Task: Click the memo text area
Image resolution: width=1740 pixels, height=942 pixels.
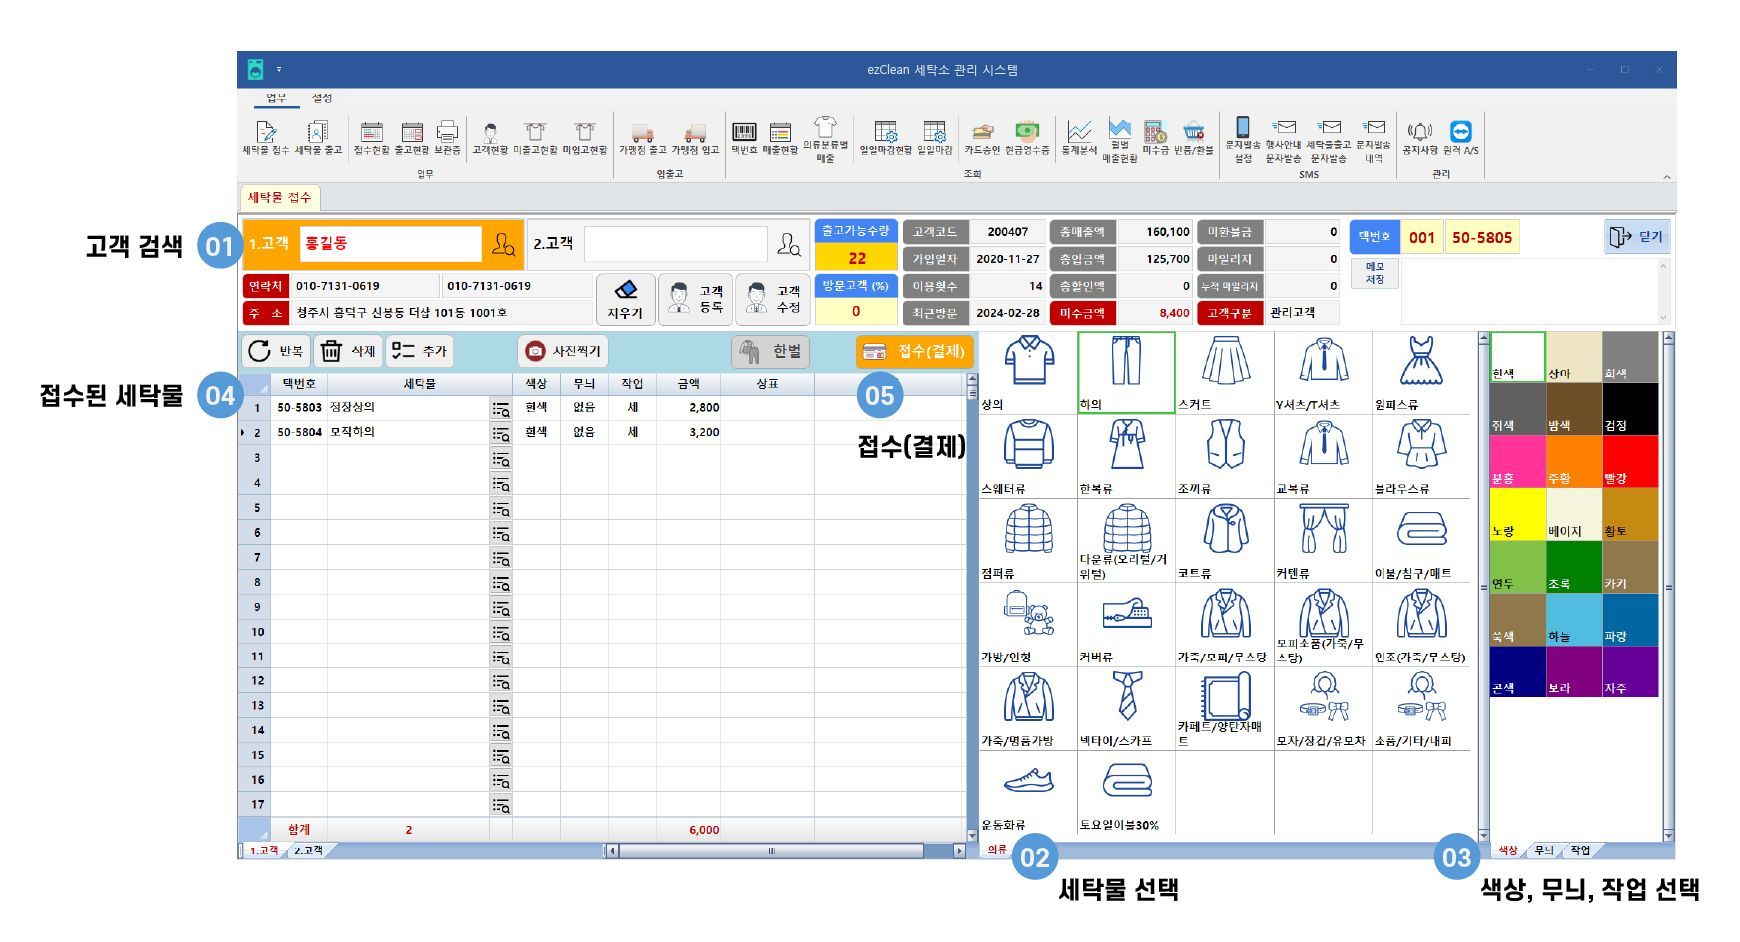Action: (x=1529, y=292)
